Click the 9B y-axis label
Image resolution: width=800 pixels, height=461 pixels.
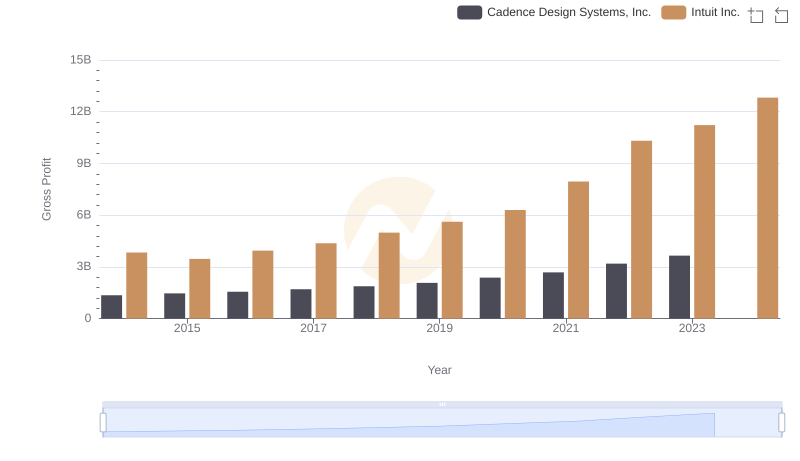(x=84, y=164)
